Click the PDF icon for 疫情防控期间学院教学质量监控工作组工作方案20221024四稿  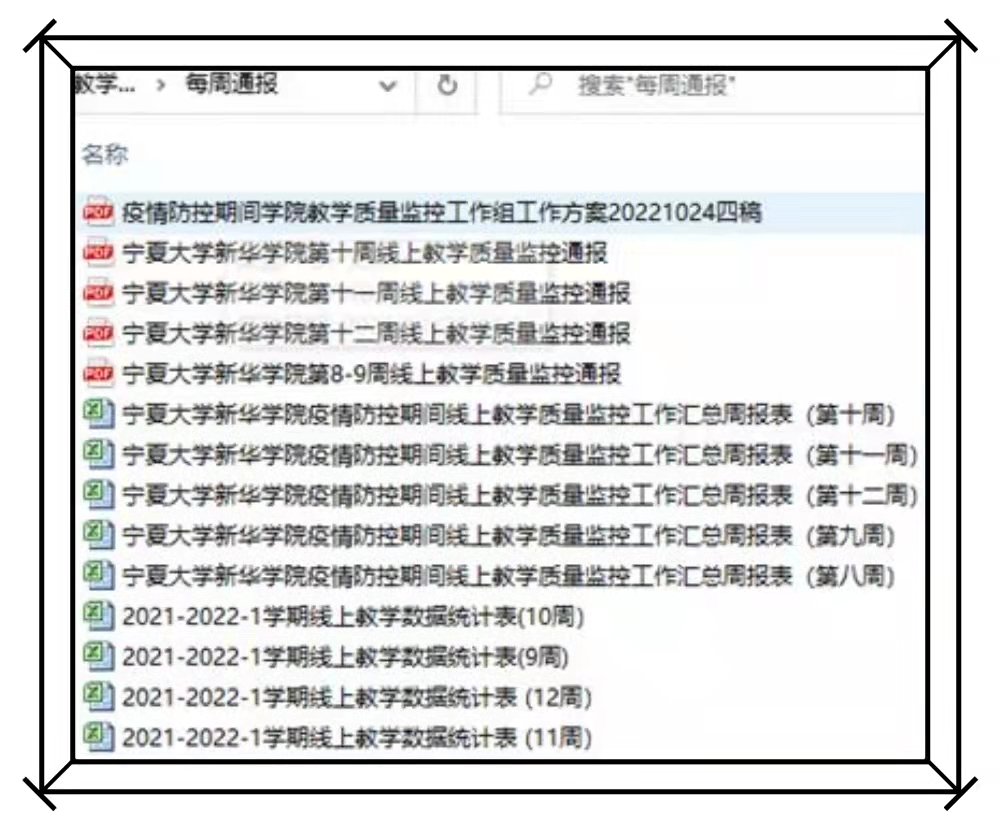[x=98, y=212]
